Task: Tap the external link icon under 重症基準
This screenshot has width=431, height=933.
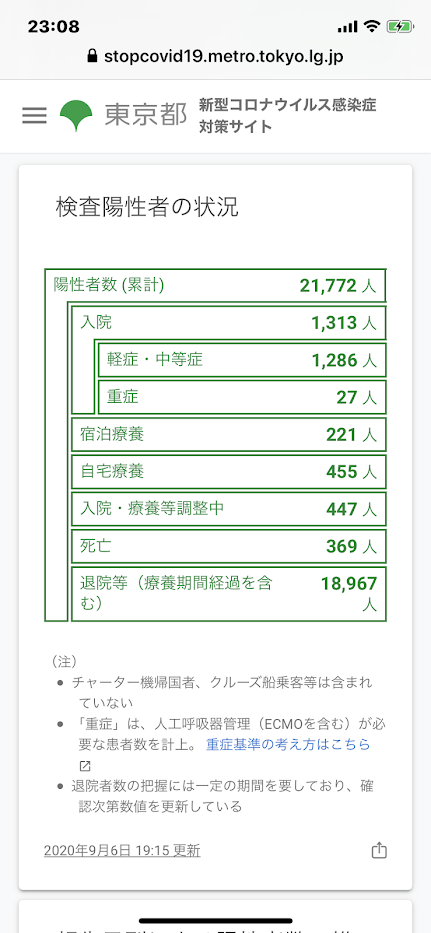Action: click(83, 765)
